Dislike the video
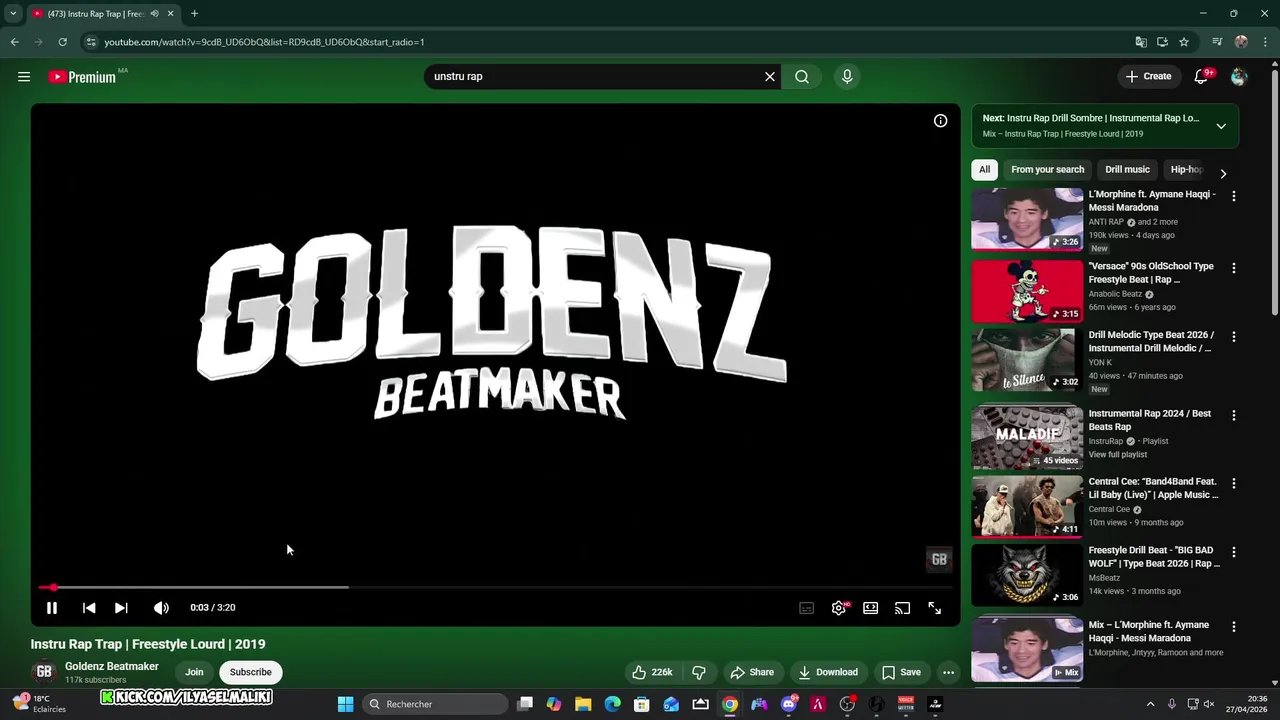 (699, 672)
